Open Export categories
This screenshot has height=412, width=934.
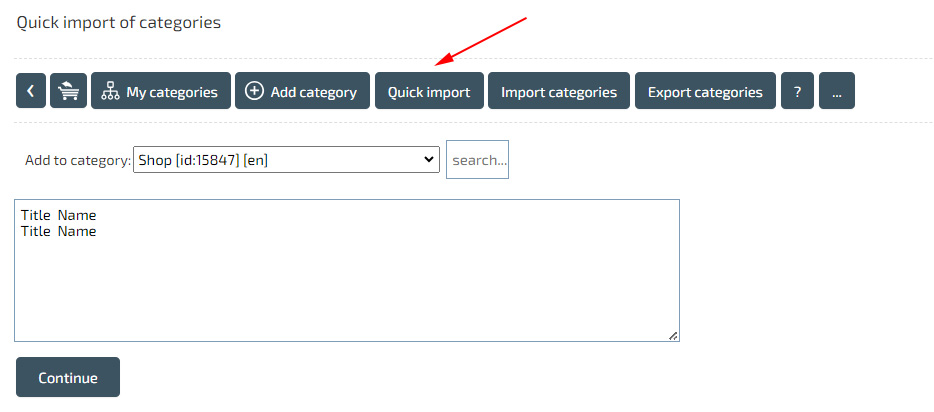click(x=705, y=92)
